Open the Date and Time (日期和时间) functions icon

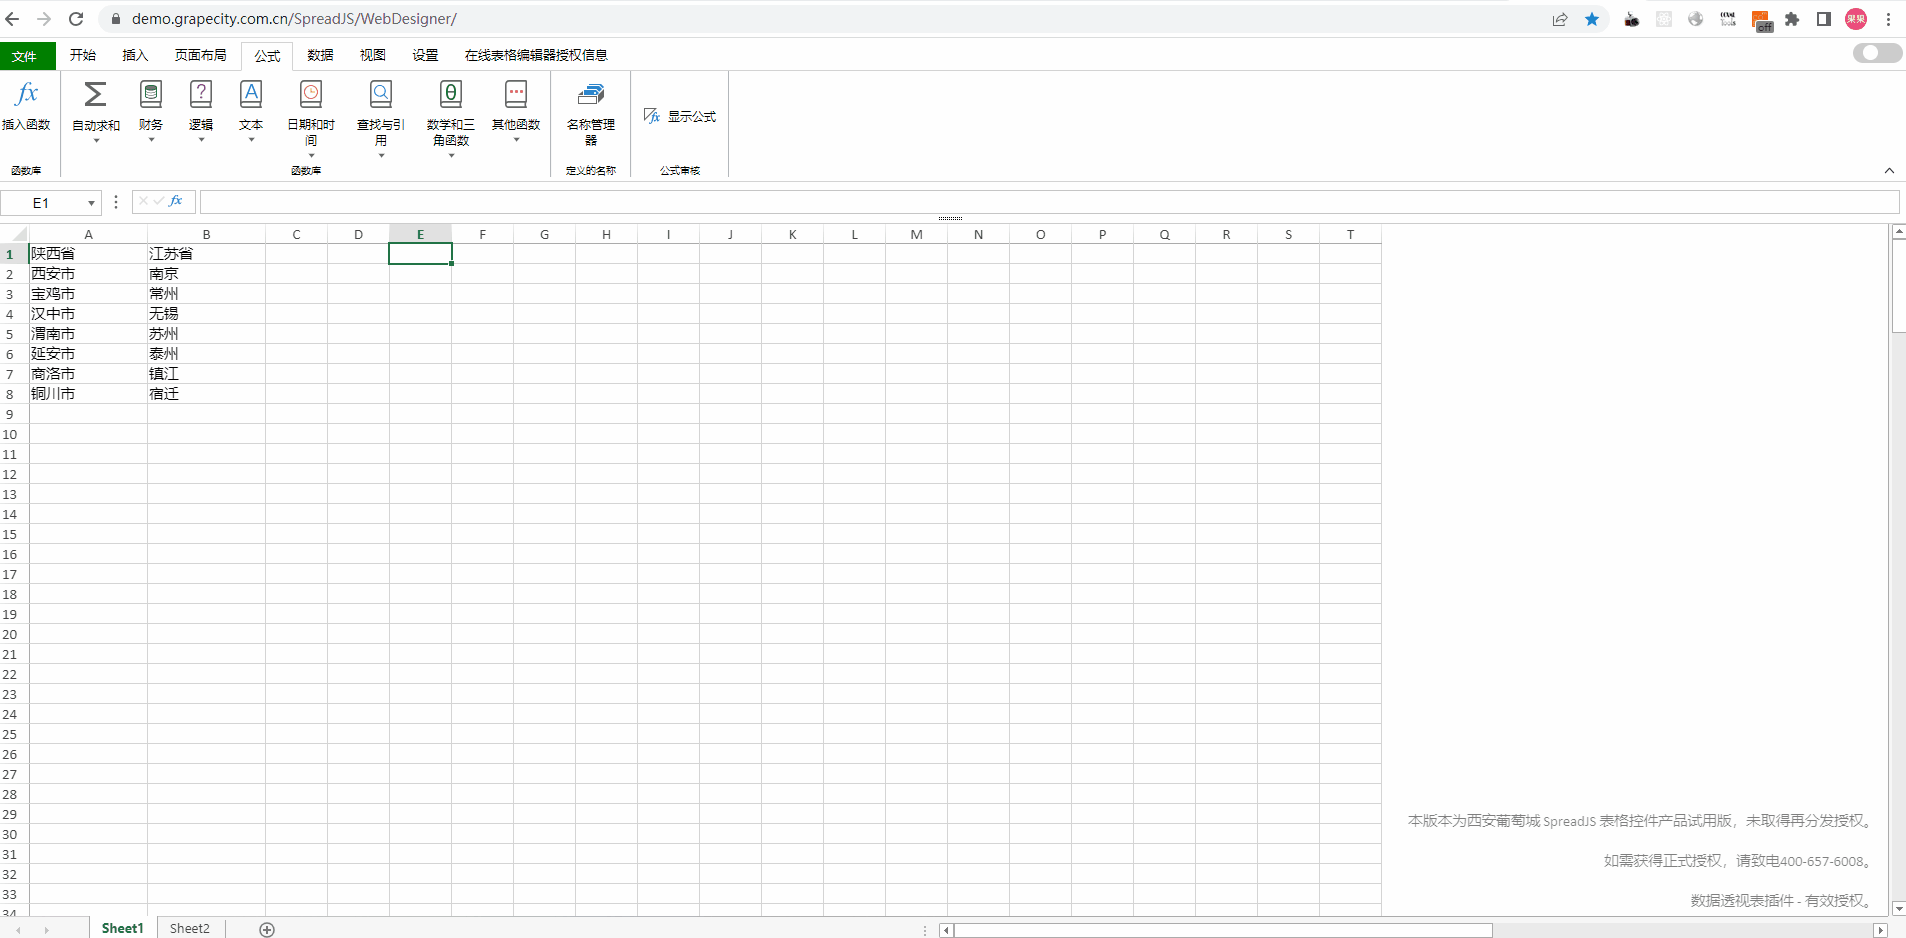[x=311, y=94]
